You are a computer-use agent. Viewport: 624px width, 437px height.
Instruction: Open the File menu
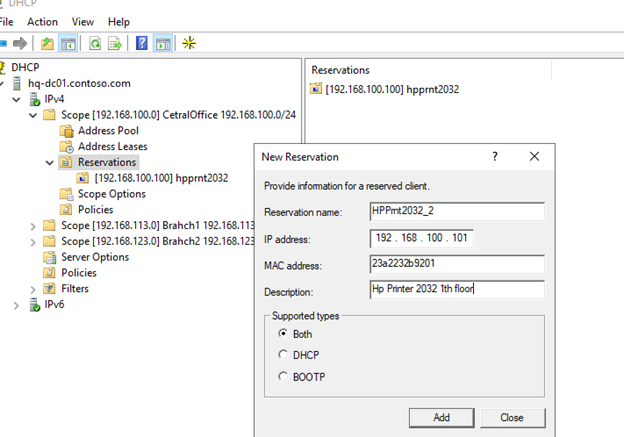6,22
